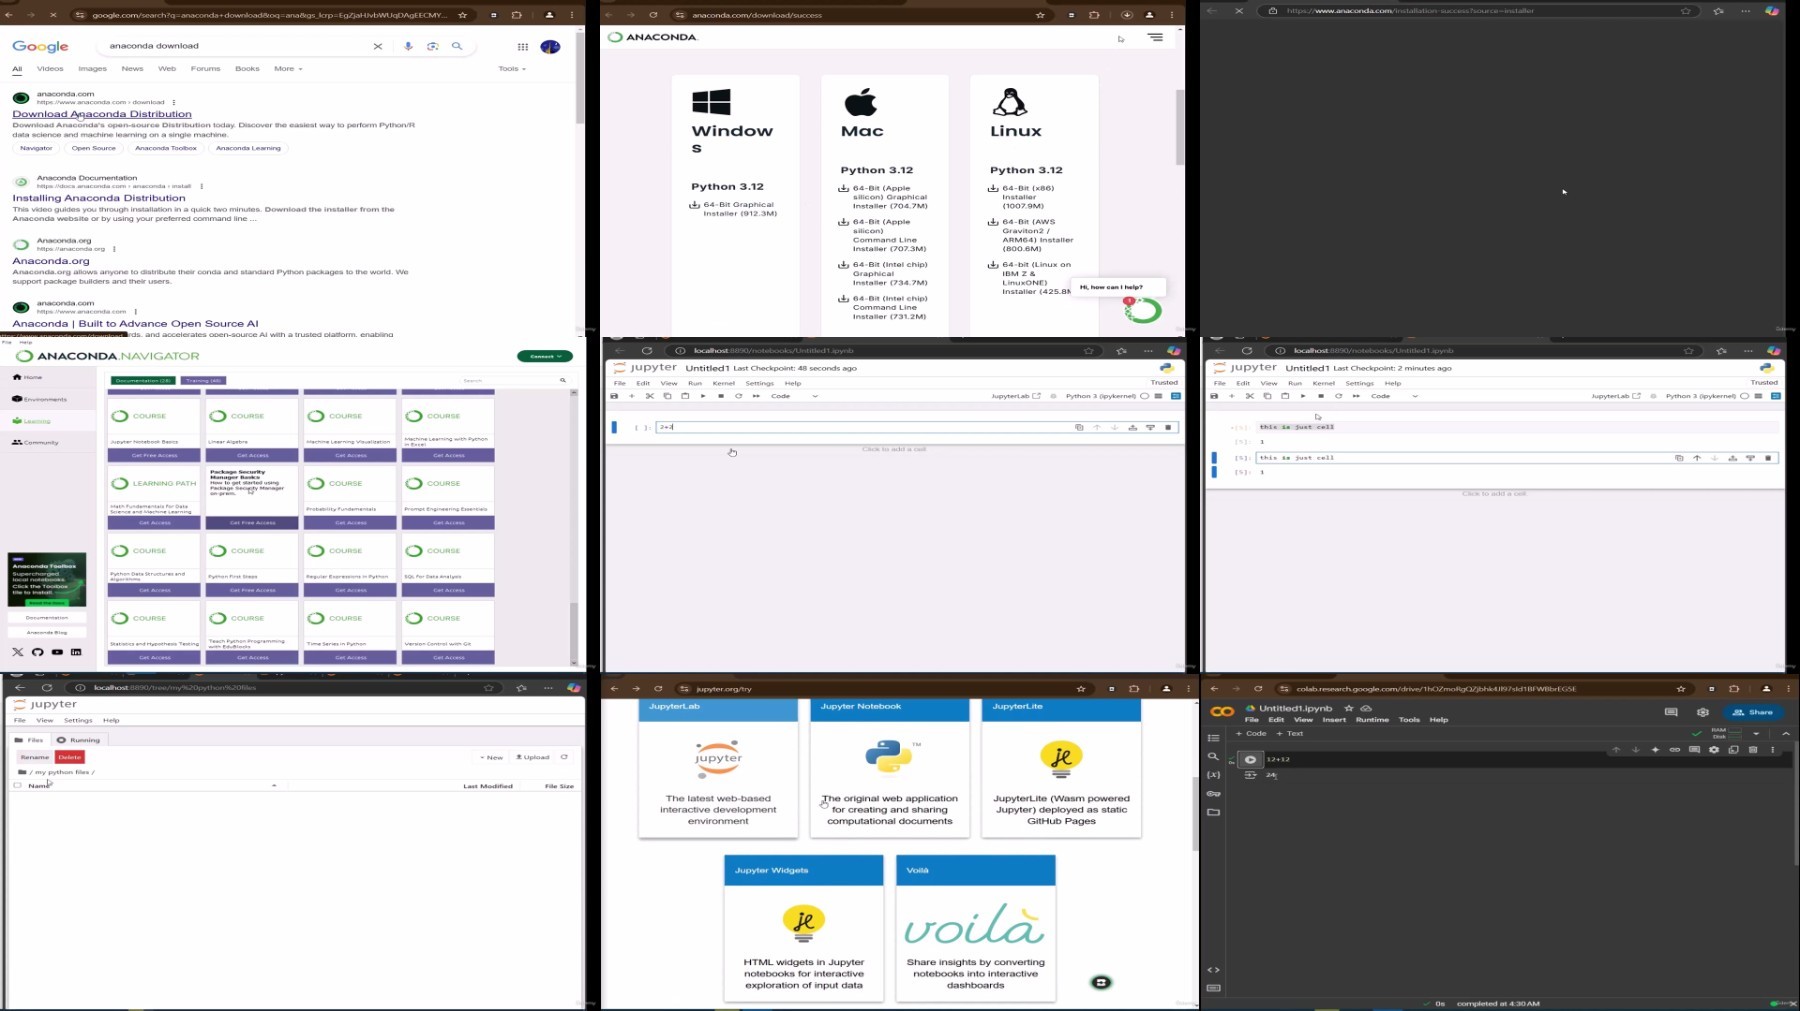Click the Google voice search microphone
The image size is (1800, 1011).
coord(408,46)
